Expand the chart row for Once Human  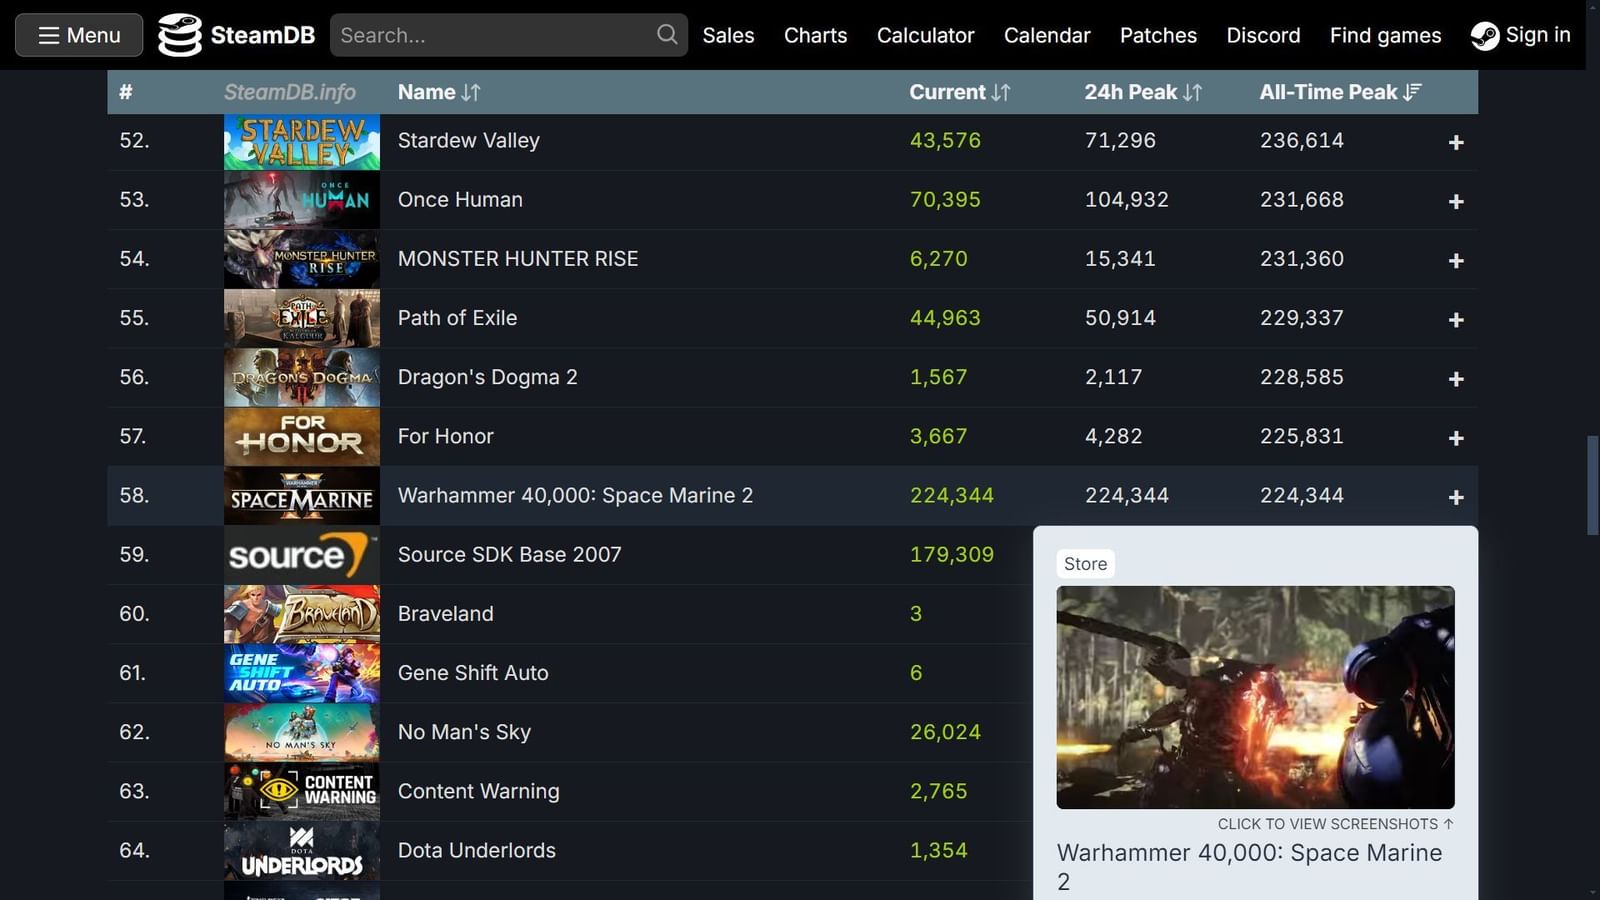[x=1456, y=200]
